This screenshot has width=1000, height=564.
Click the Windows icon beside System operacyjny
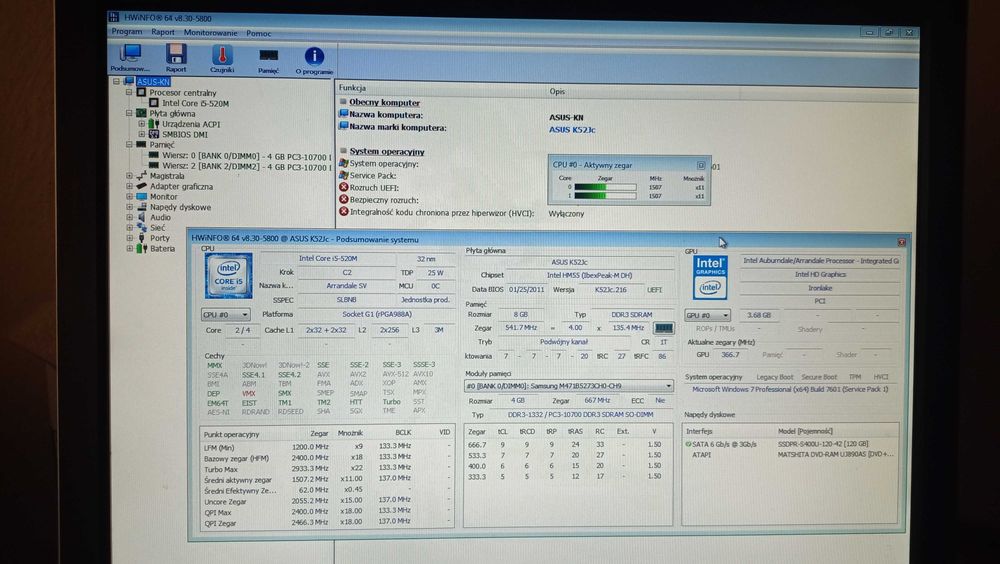point(343,163)
